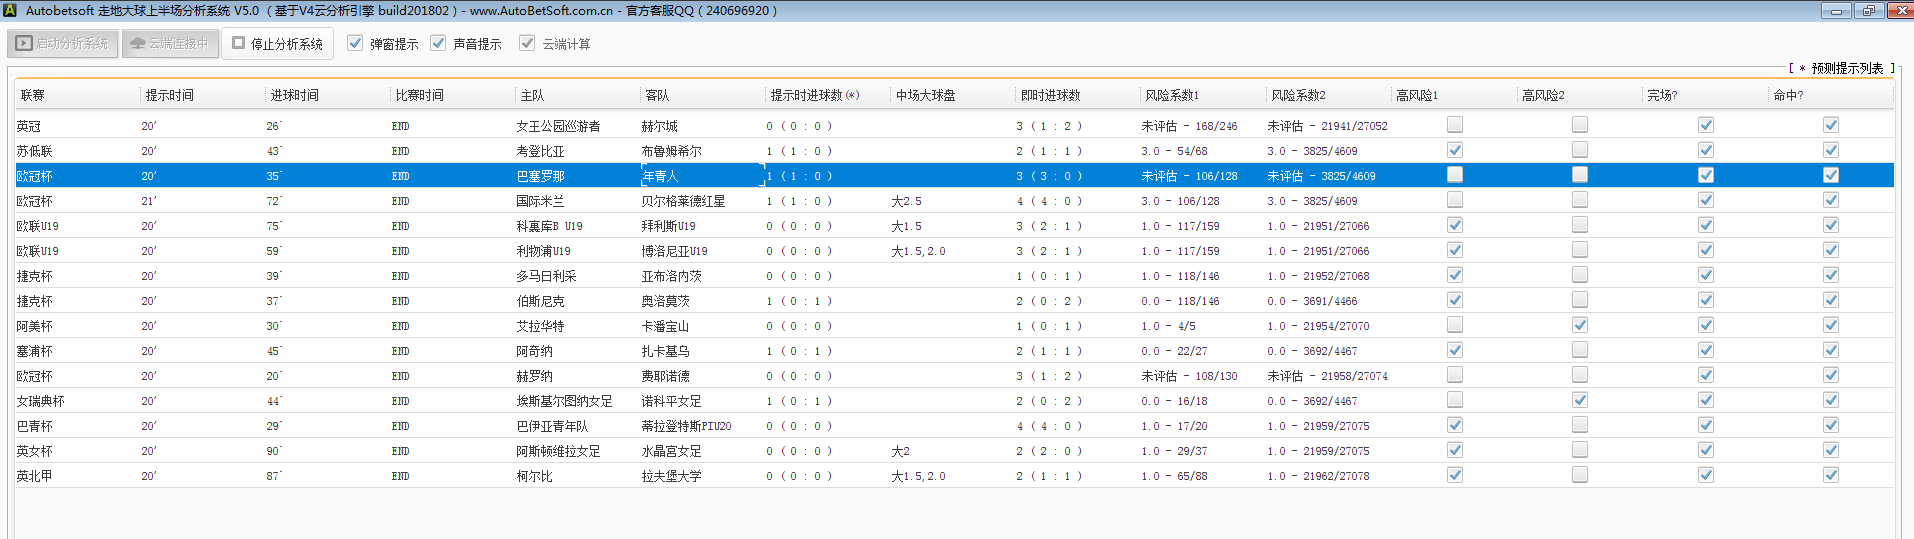Viewport: 1914px width, 539px height.
Task: Restore down the application window
Action: coord(1868,11)
